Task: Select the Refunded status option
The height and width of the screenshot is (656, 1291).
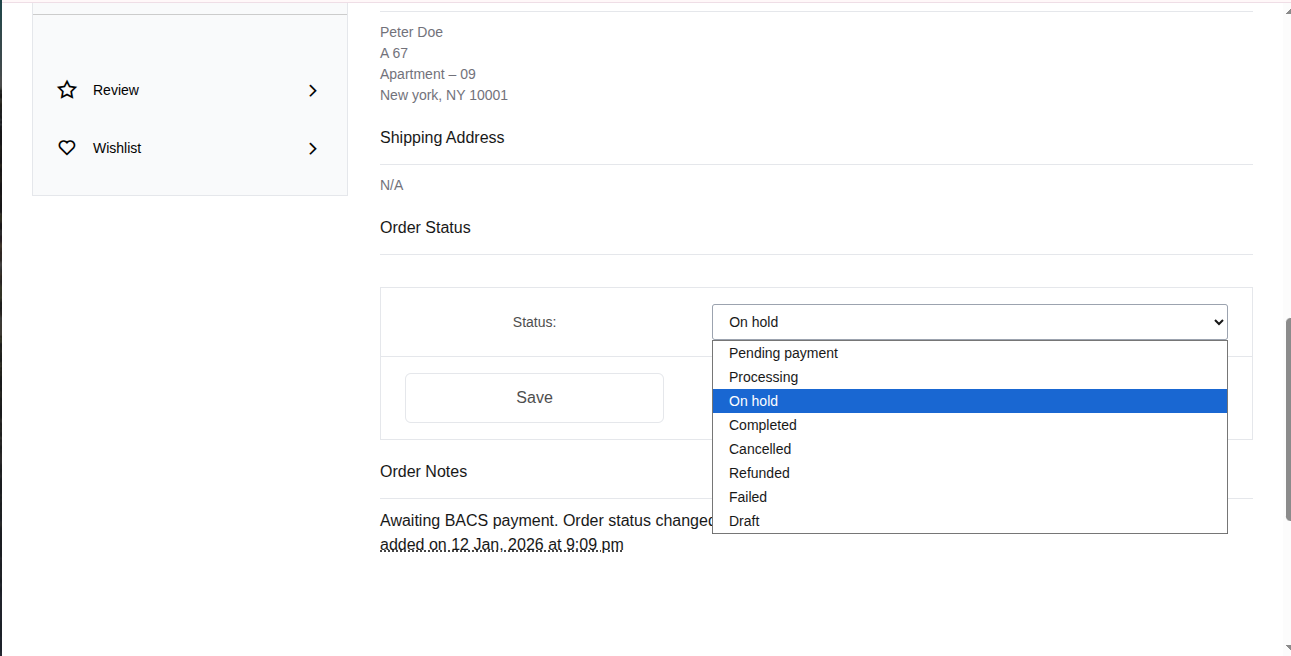Action: point(759,473)
